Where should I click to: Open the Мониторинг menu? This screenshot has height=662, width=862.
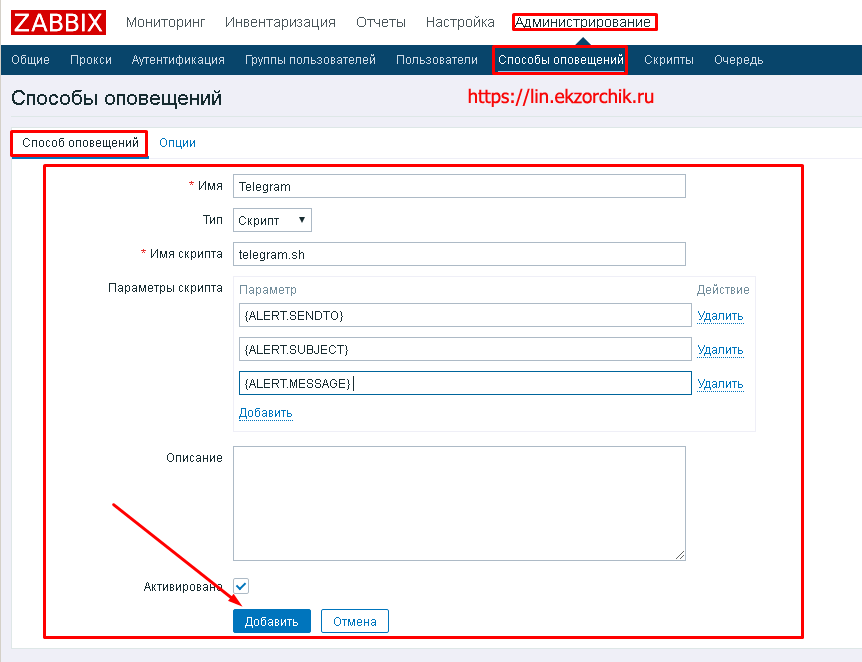(x=165, y=22)
